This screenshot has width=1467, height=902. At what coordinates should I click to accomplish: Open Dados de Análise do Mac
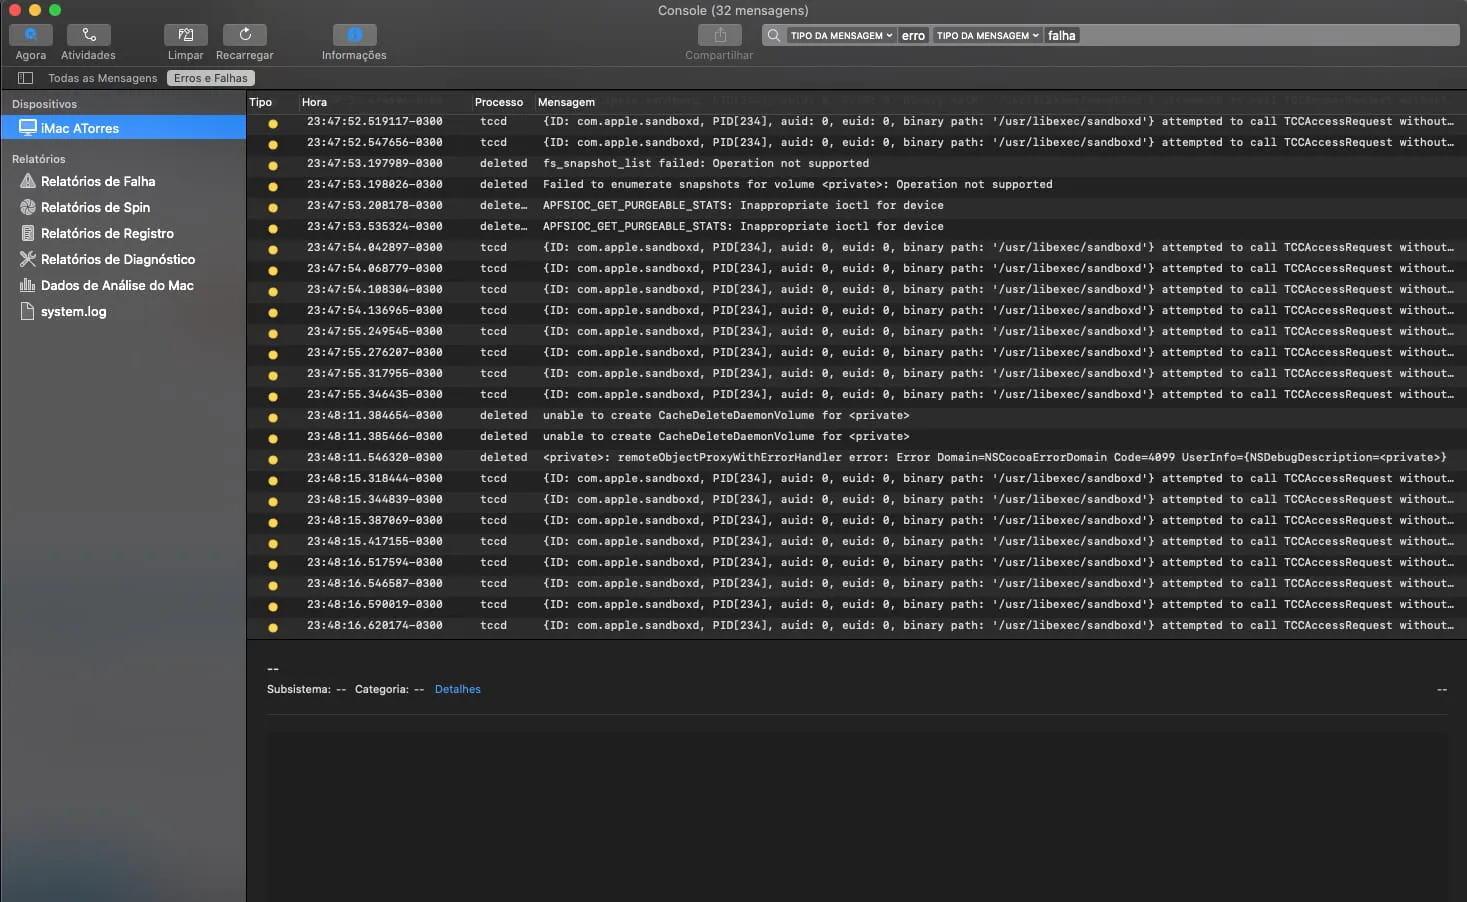pos(116,285)
